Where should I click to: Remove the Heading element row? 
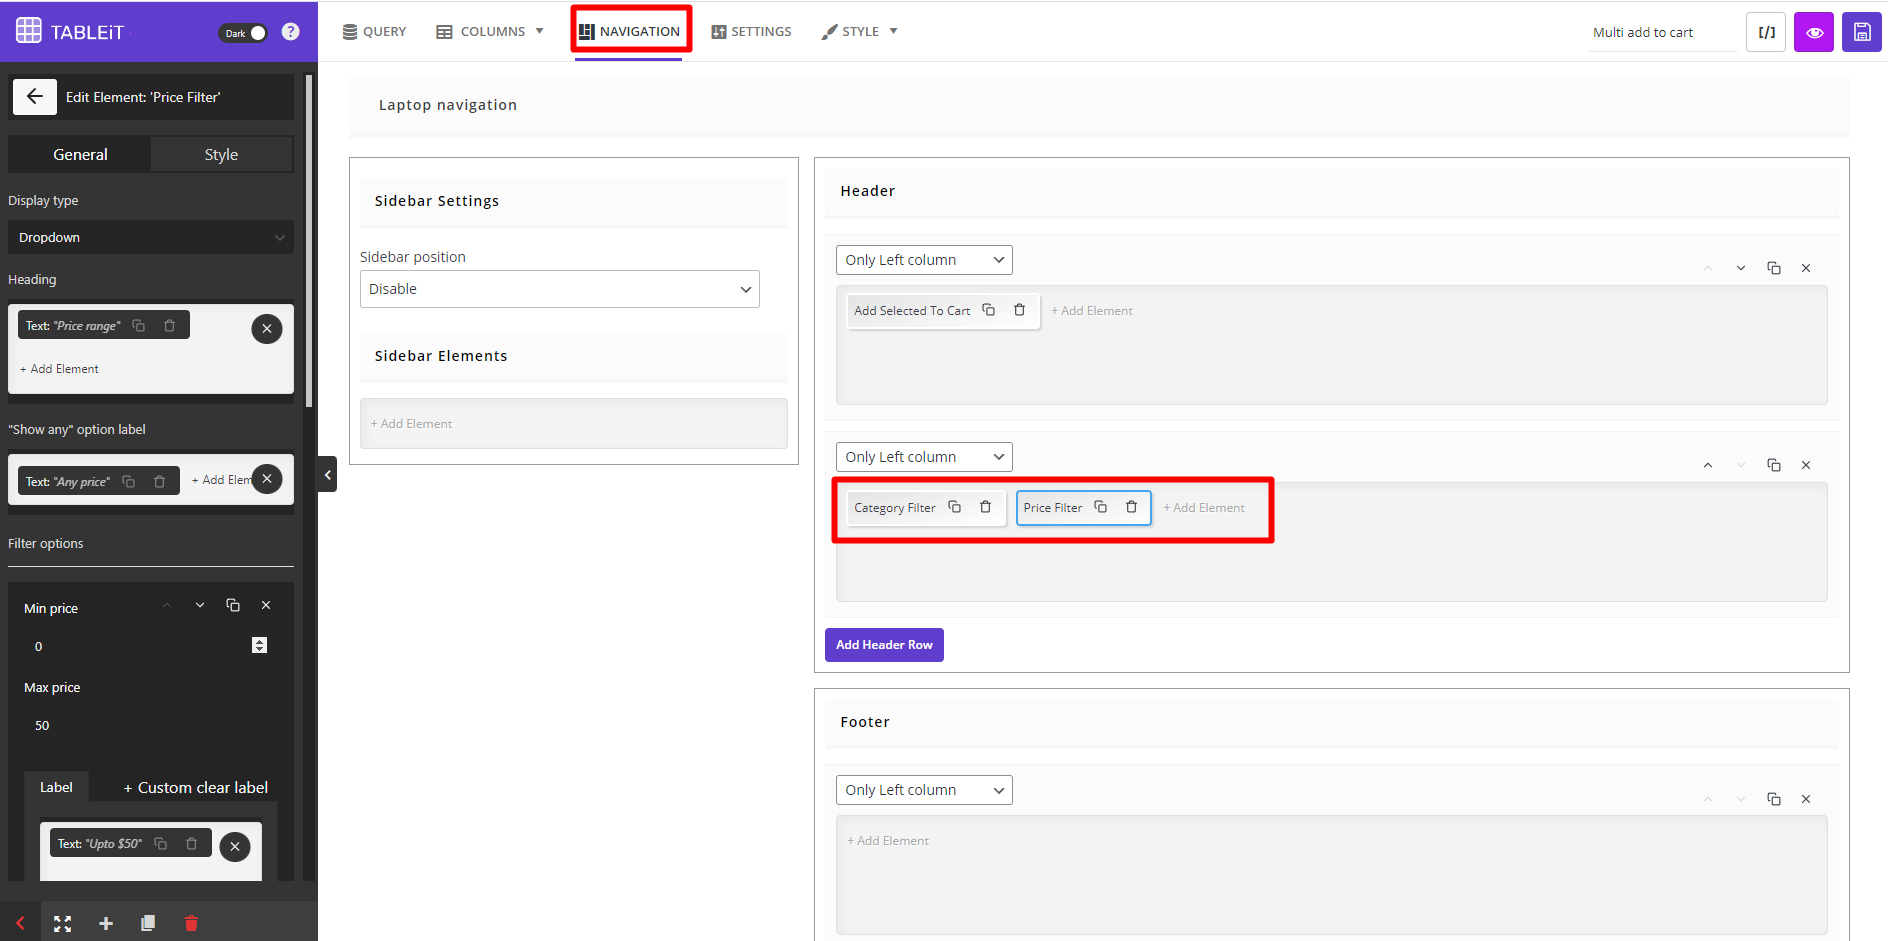[x=267, y=329]
